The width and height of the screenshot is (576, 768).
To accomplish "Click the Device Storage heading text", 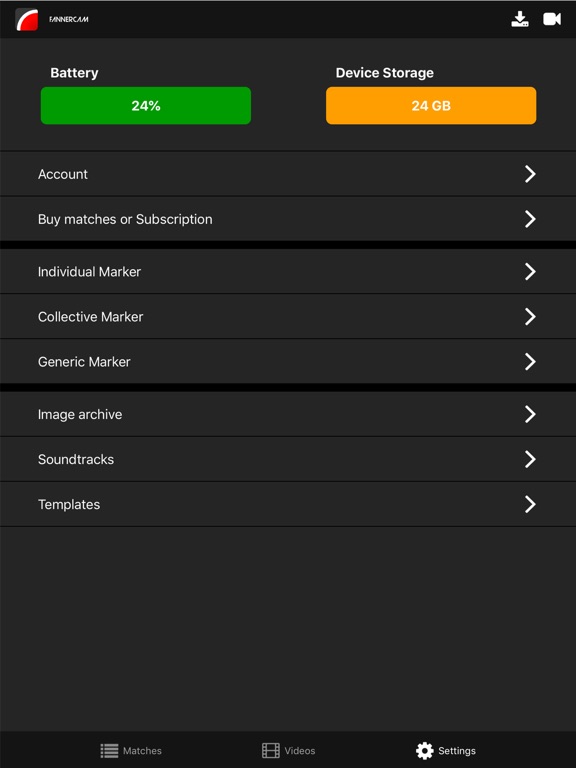I will coord(384,73).
